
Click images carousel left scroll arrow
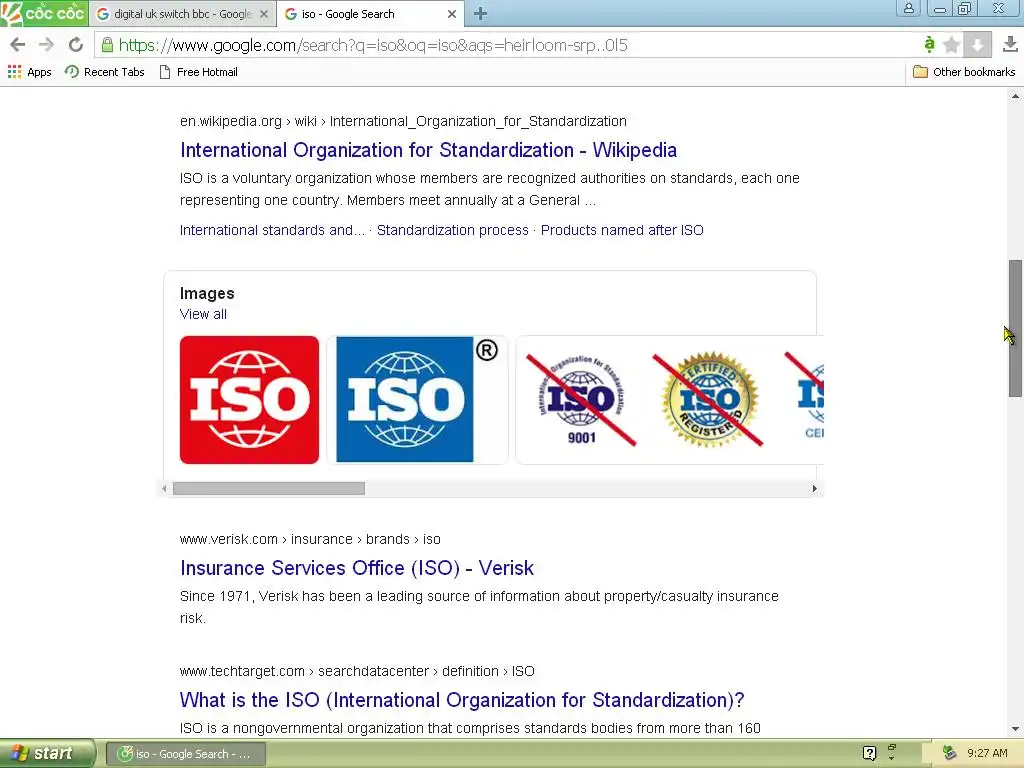pos(165,488)
